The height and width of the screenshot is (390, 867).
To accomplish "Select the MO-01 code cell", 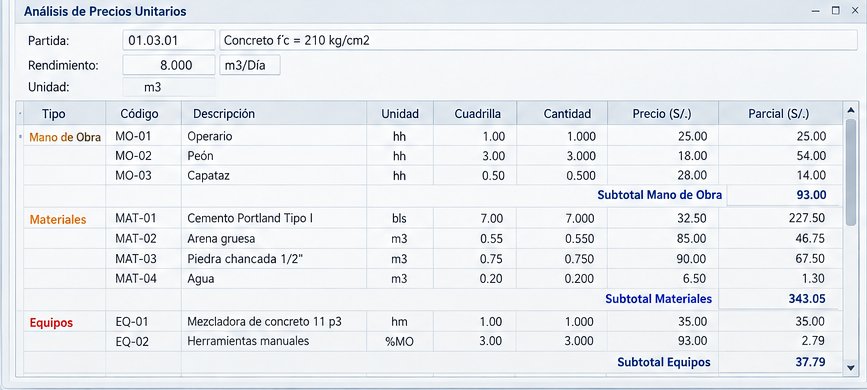I will pos(143,136).
